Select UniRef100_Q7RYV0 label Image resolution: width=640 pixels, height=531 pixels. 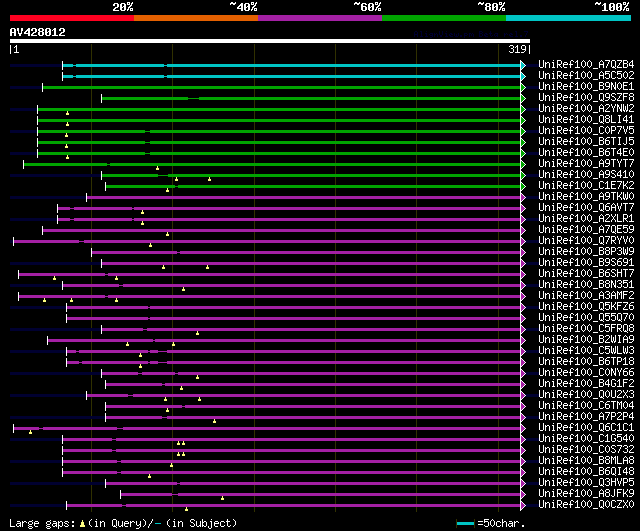pyautogui.click(x=586, y=241)
